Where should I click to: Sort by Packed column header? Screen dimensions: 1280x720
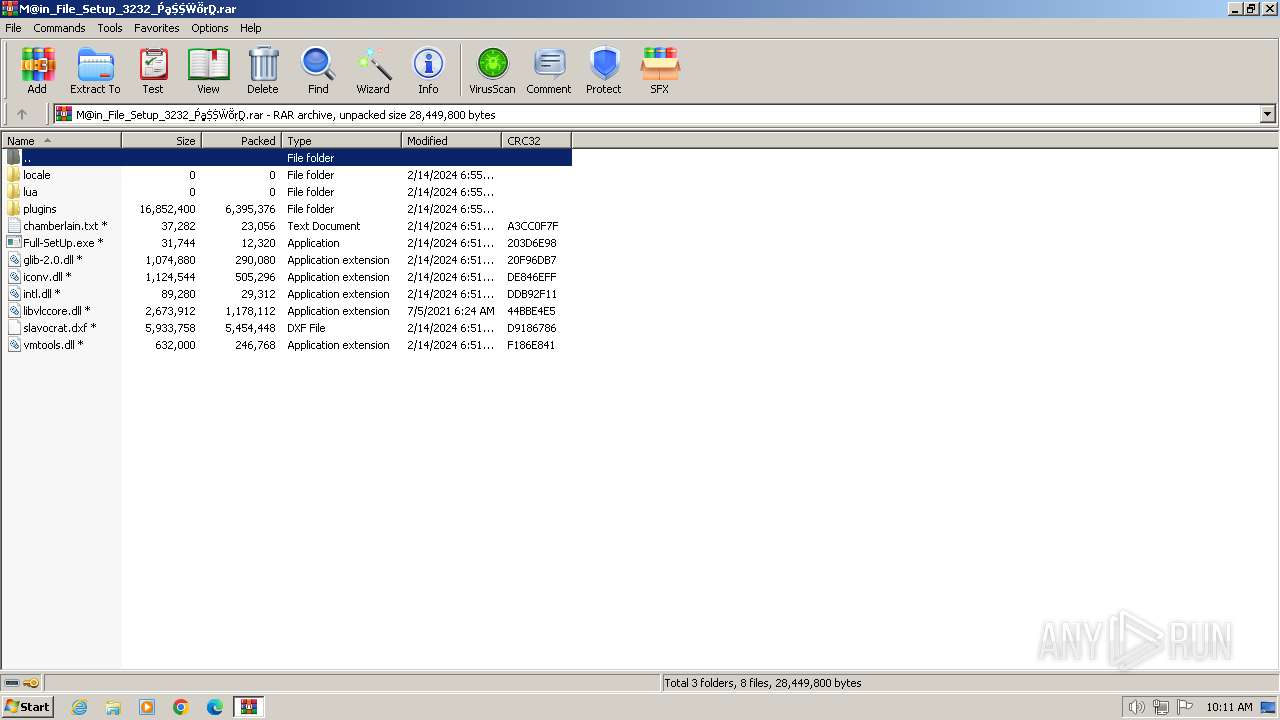coord(241,141)
